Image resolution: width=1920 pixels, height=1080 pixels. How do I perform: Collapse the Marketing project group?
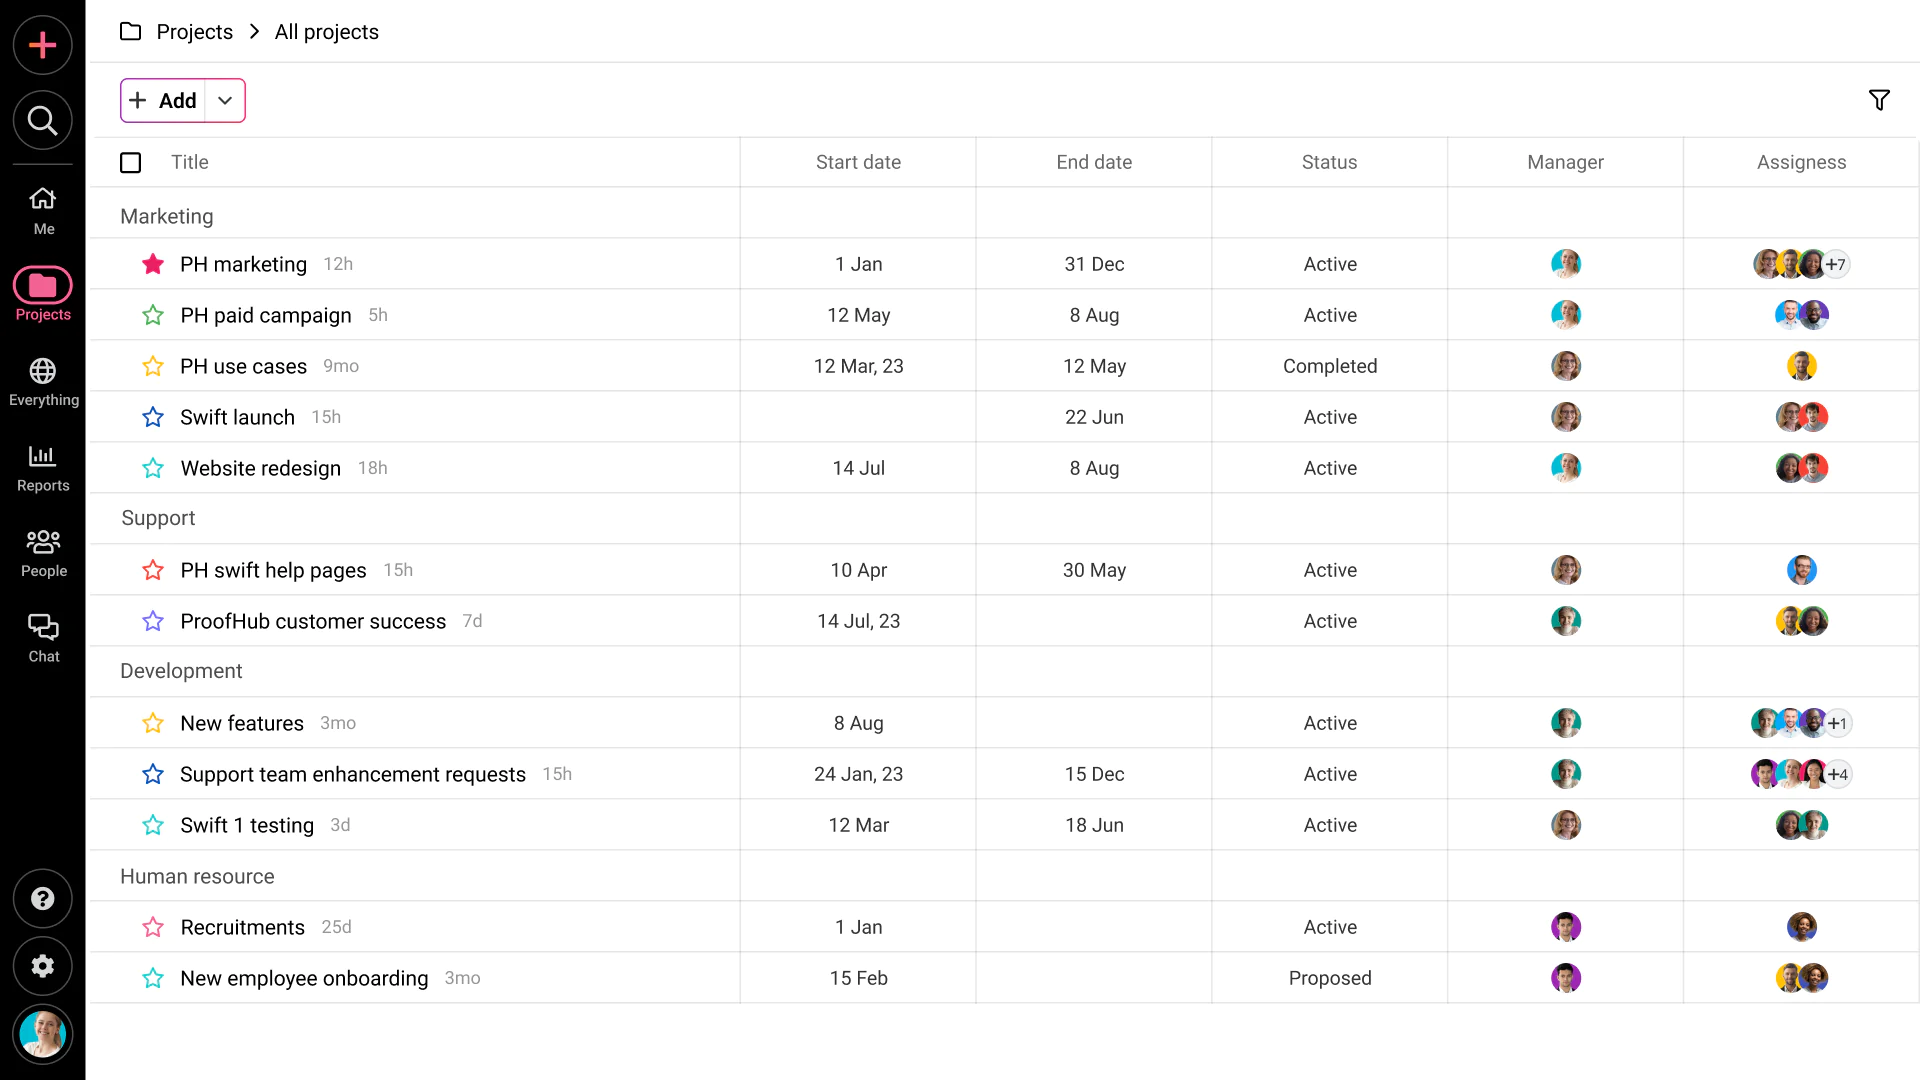pos(167,216)
